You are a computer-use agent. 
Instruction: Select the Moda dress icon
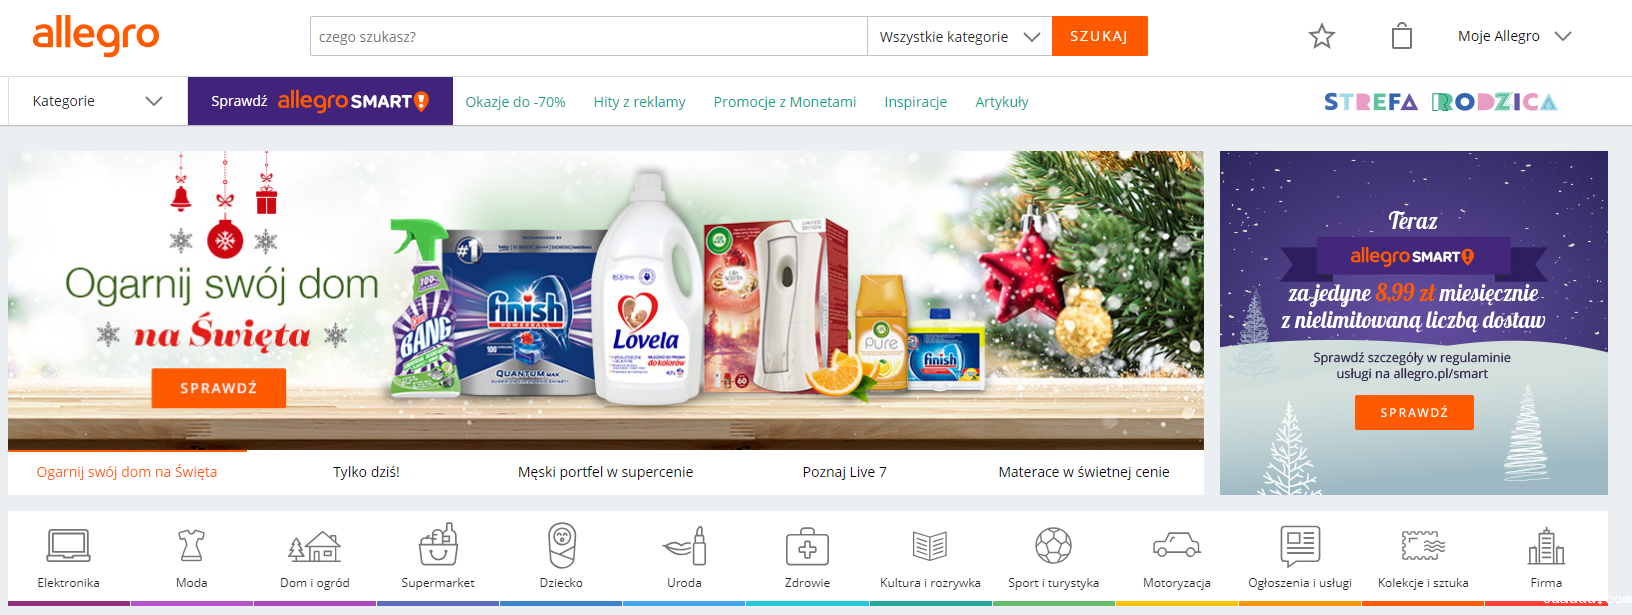(x=191, y=546)
